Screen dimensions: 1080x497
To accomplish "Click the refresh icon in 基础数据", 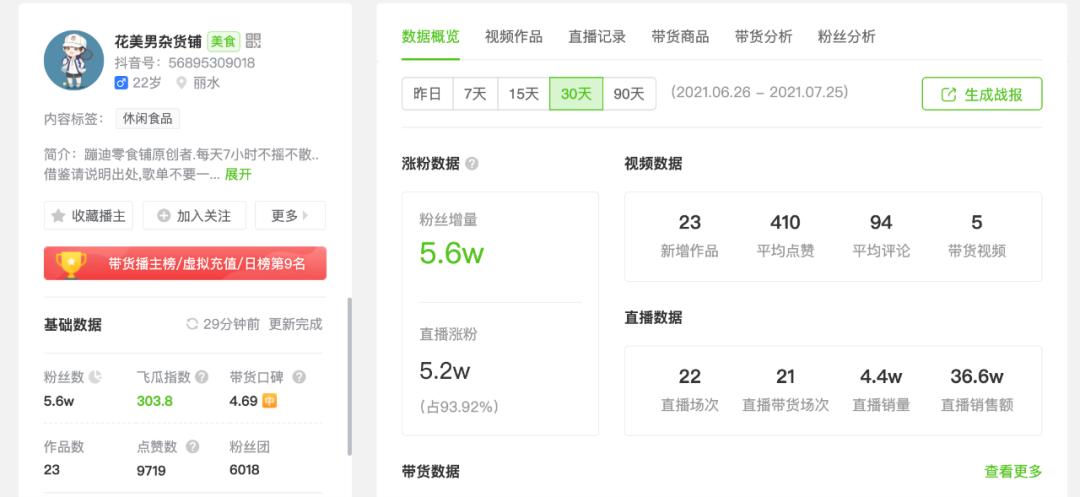I will point(192,324).
